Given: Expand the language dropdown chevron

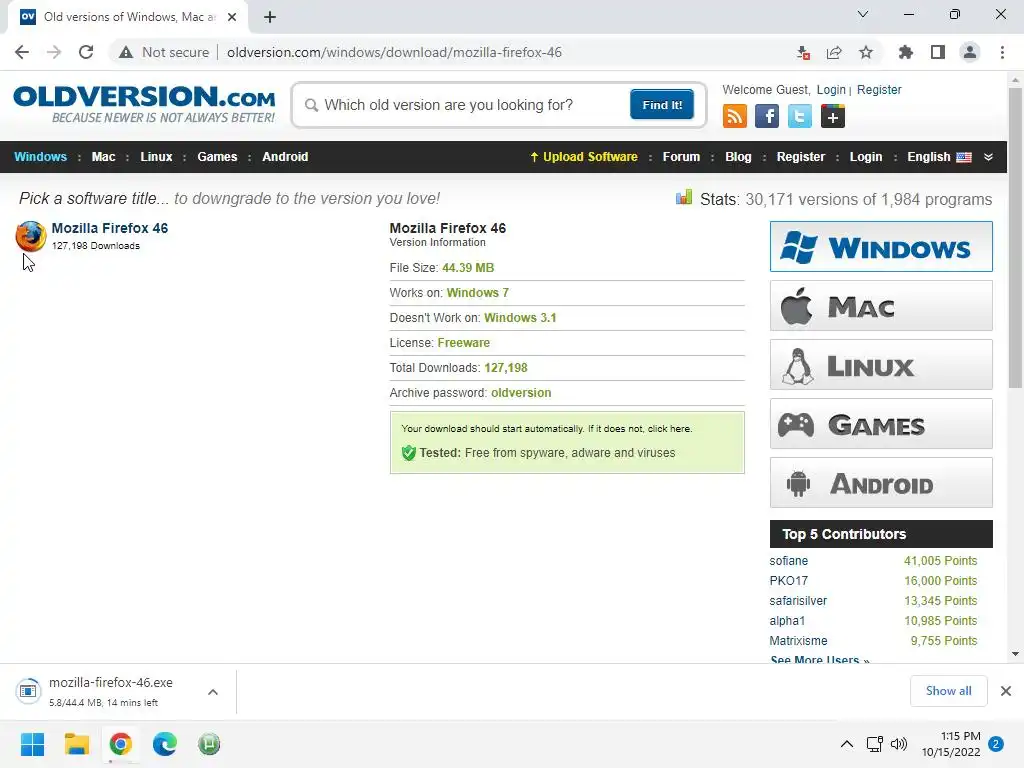Looking at the screenshot, I should coord(989,157).
